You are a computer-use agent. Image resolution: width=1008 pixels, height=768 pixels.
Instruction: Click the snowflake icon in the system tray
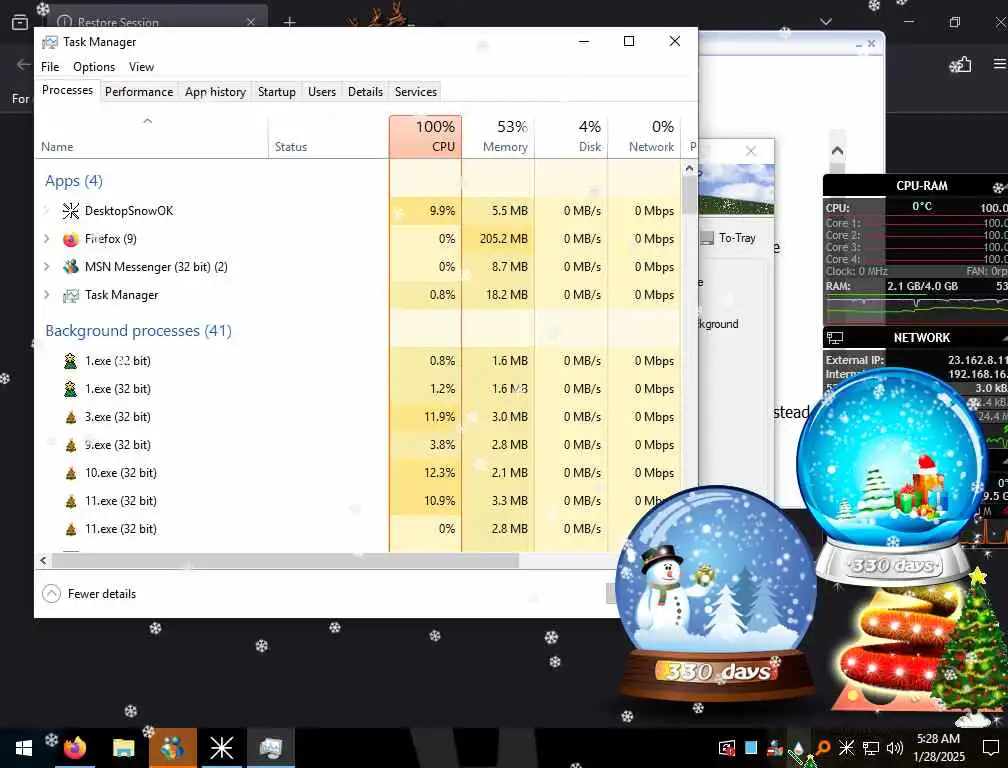pos(846,747)
